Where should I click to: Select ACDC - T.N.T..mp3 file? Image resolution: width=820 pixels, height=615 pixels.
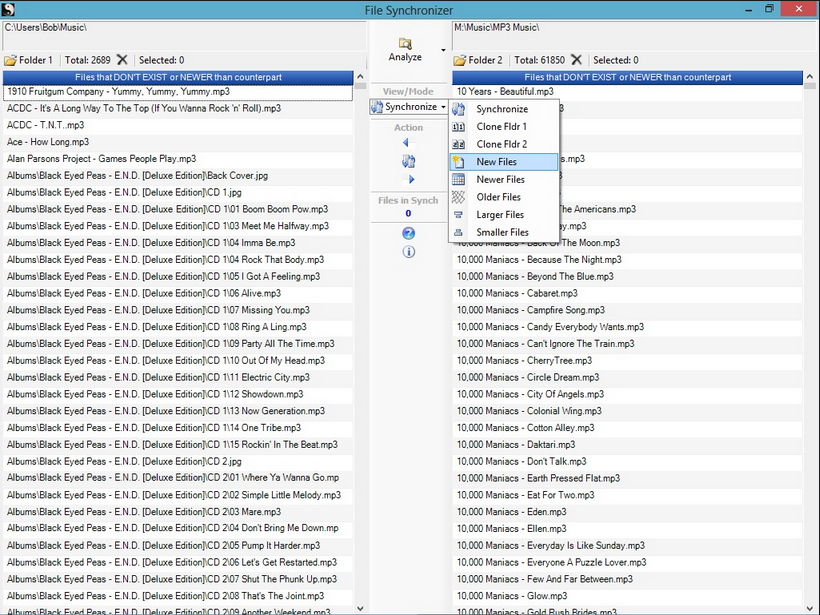[178, 126]
